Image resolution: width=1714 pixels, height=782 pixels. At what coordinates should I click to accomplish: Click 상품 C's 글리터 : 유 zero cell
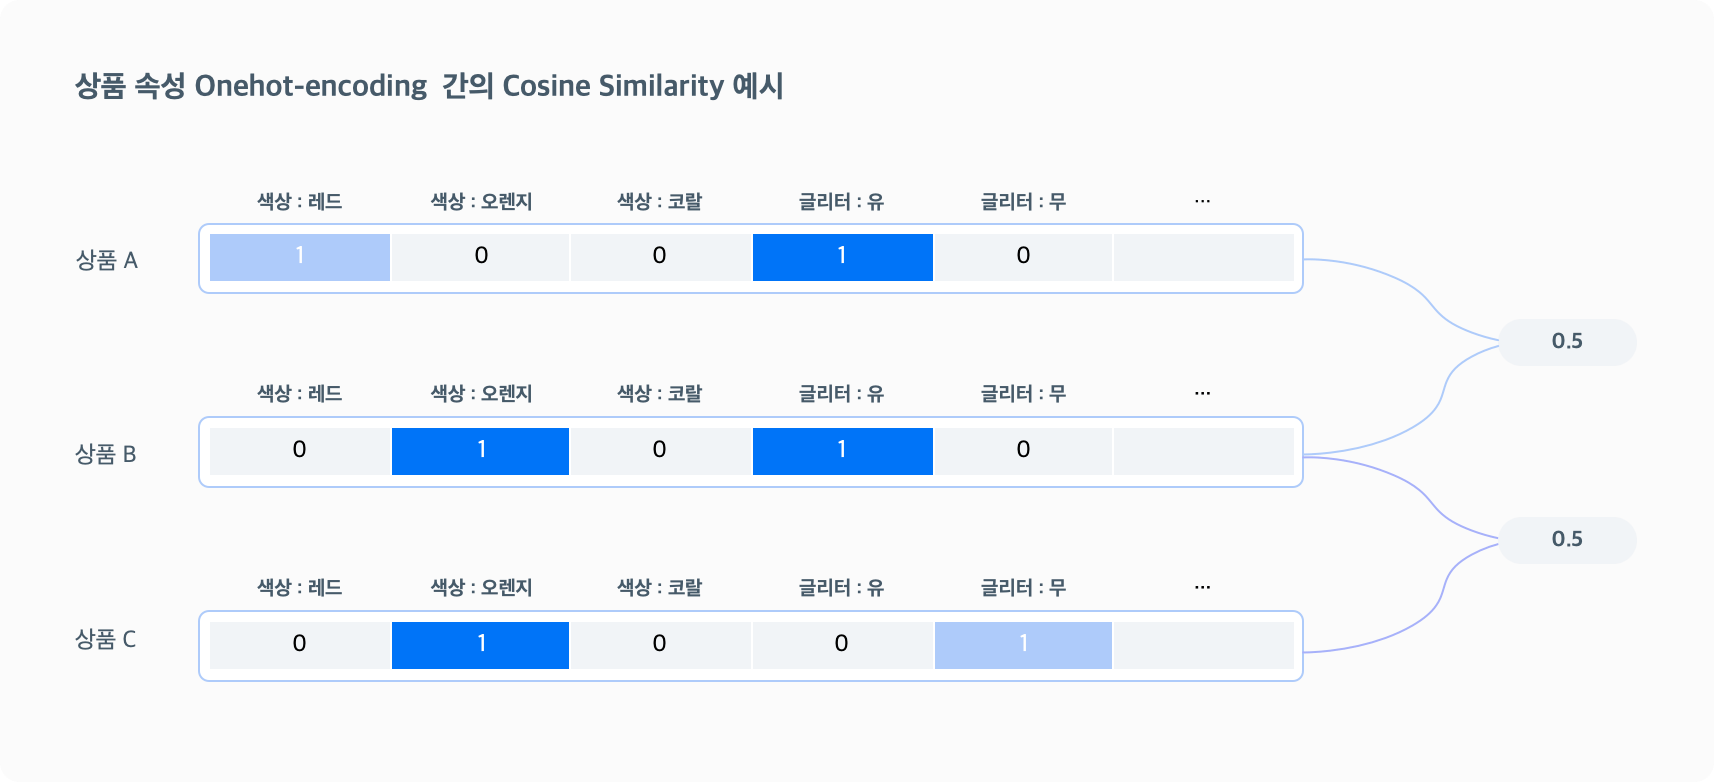click(842, 645)
